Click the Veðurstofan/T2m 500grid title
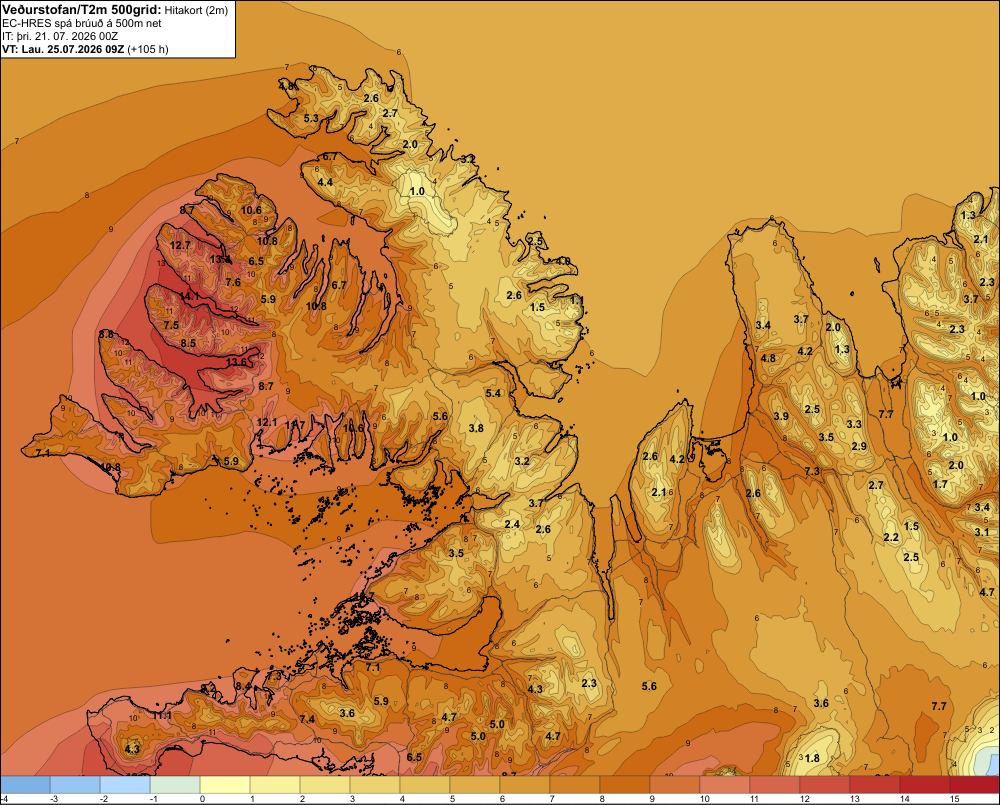Viewport: 1000px width, 805px height. click(82, 10)
